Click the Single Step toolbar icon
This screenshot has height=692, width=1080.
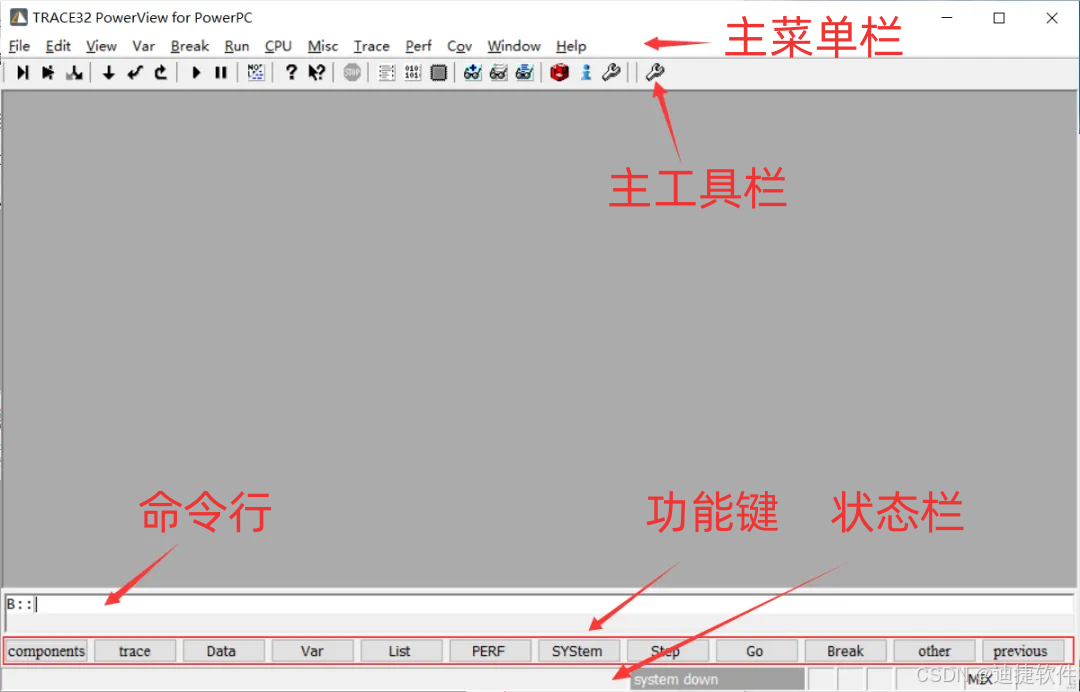(x=23, y=72)
